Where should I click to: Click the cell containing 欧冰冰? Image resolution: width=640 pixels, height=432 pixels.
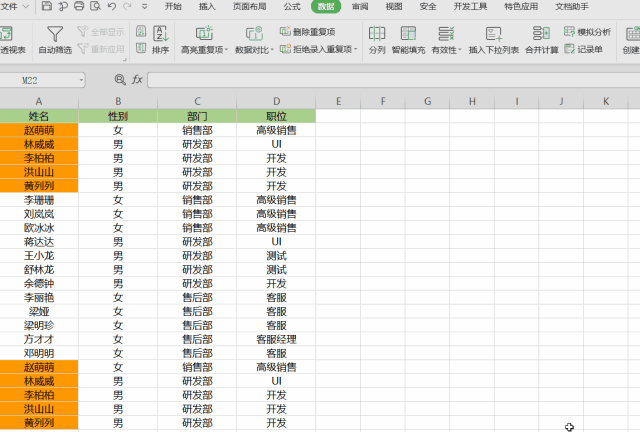tap(39, 228)
